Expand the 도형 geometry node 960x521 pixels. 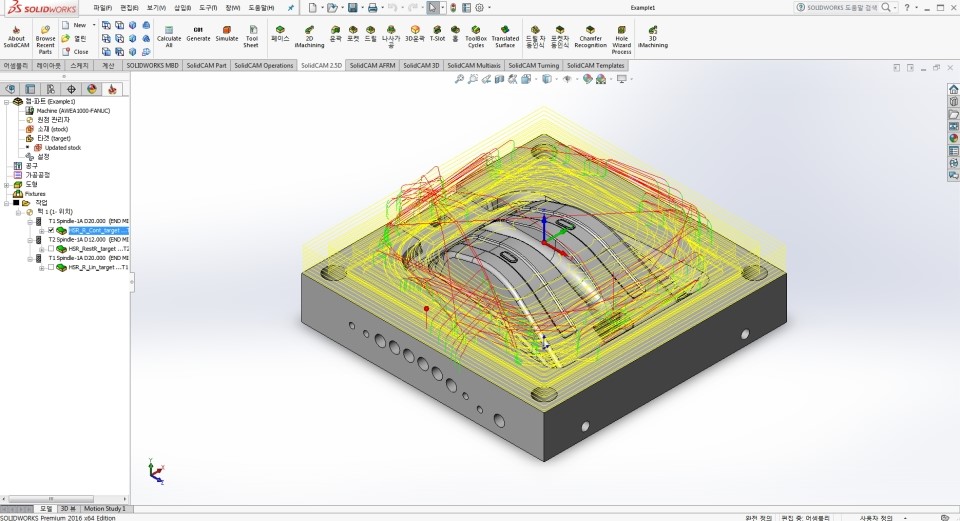6,185
